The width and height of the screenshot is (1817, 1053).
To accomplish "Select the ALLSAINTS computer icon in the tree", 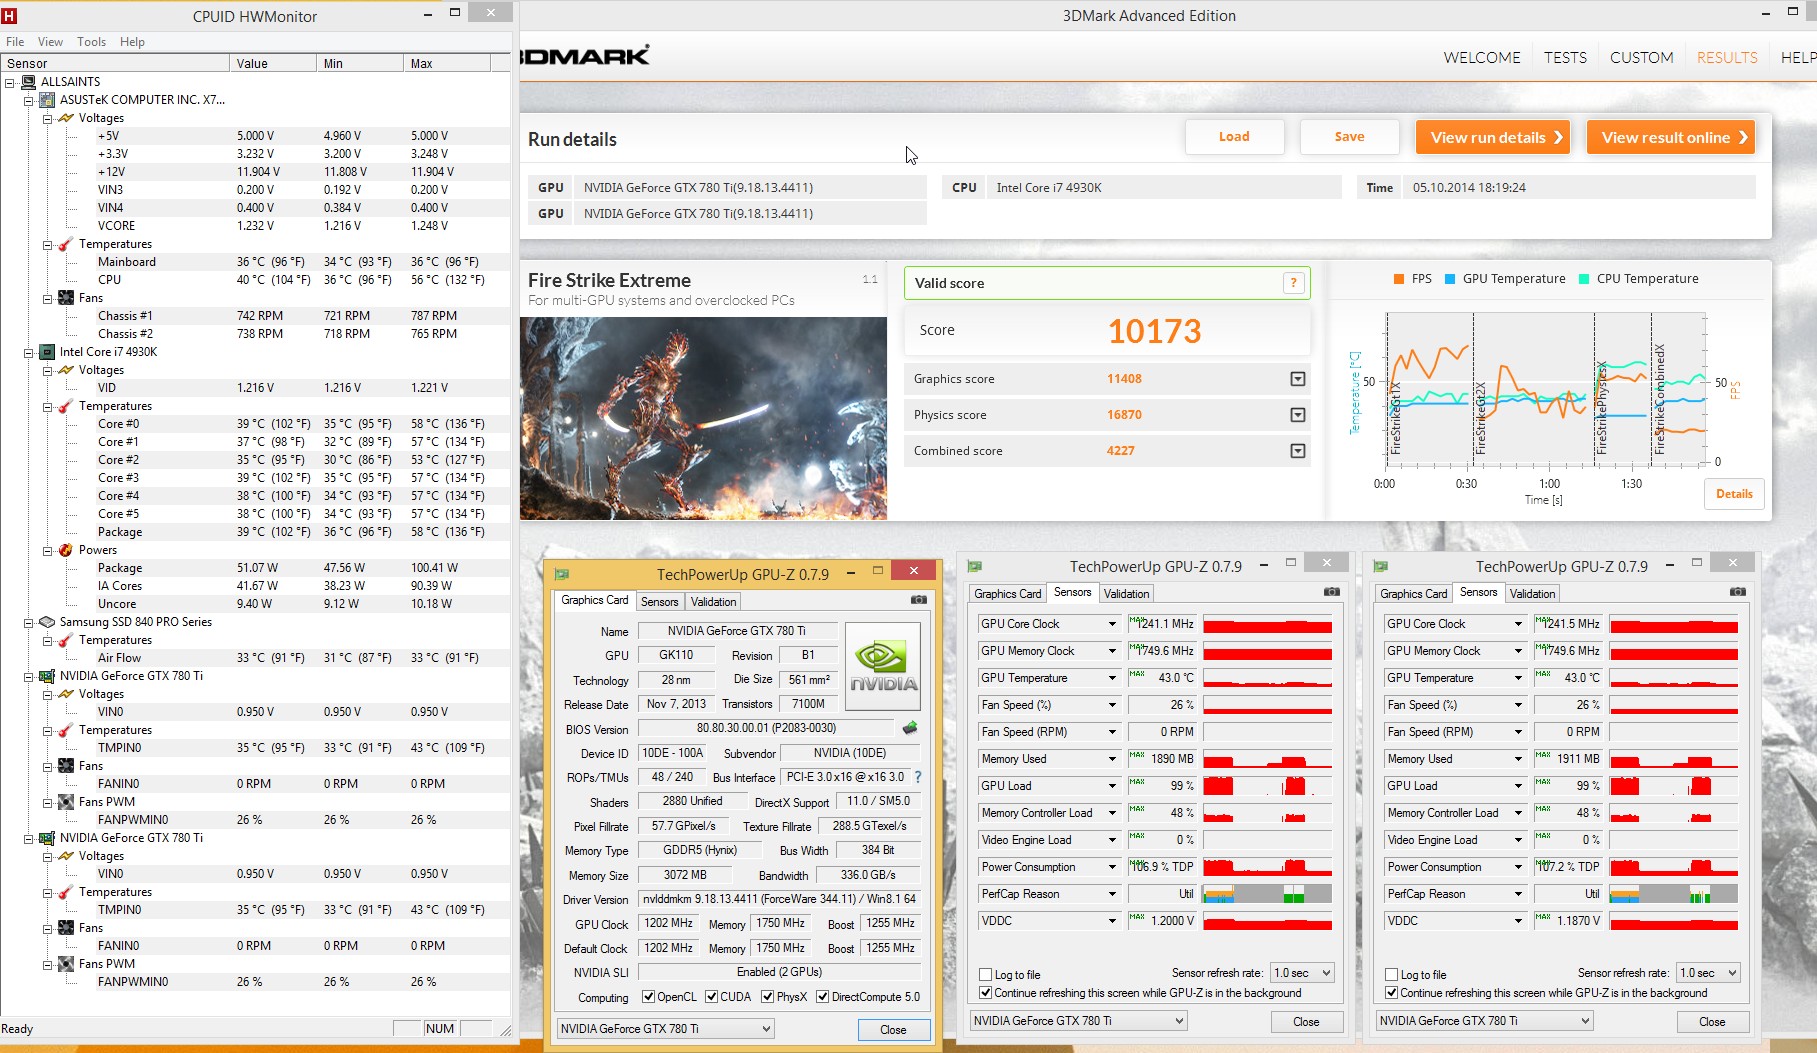I will pos(28,82).
